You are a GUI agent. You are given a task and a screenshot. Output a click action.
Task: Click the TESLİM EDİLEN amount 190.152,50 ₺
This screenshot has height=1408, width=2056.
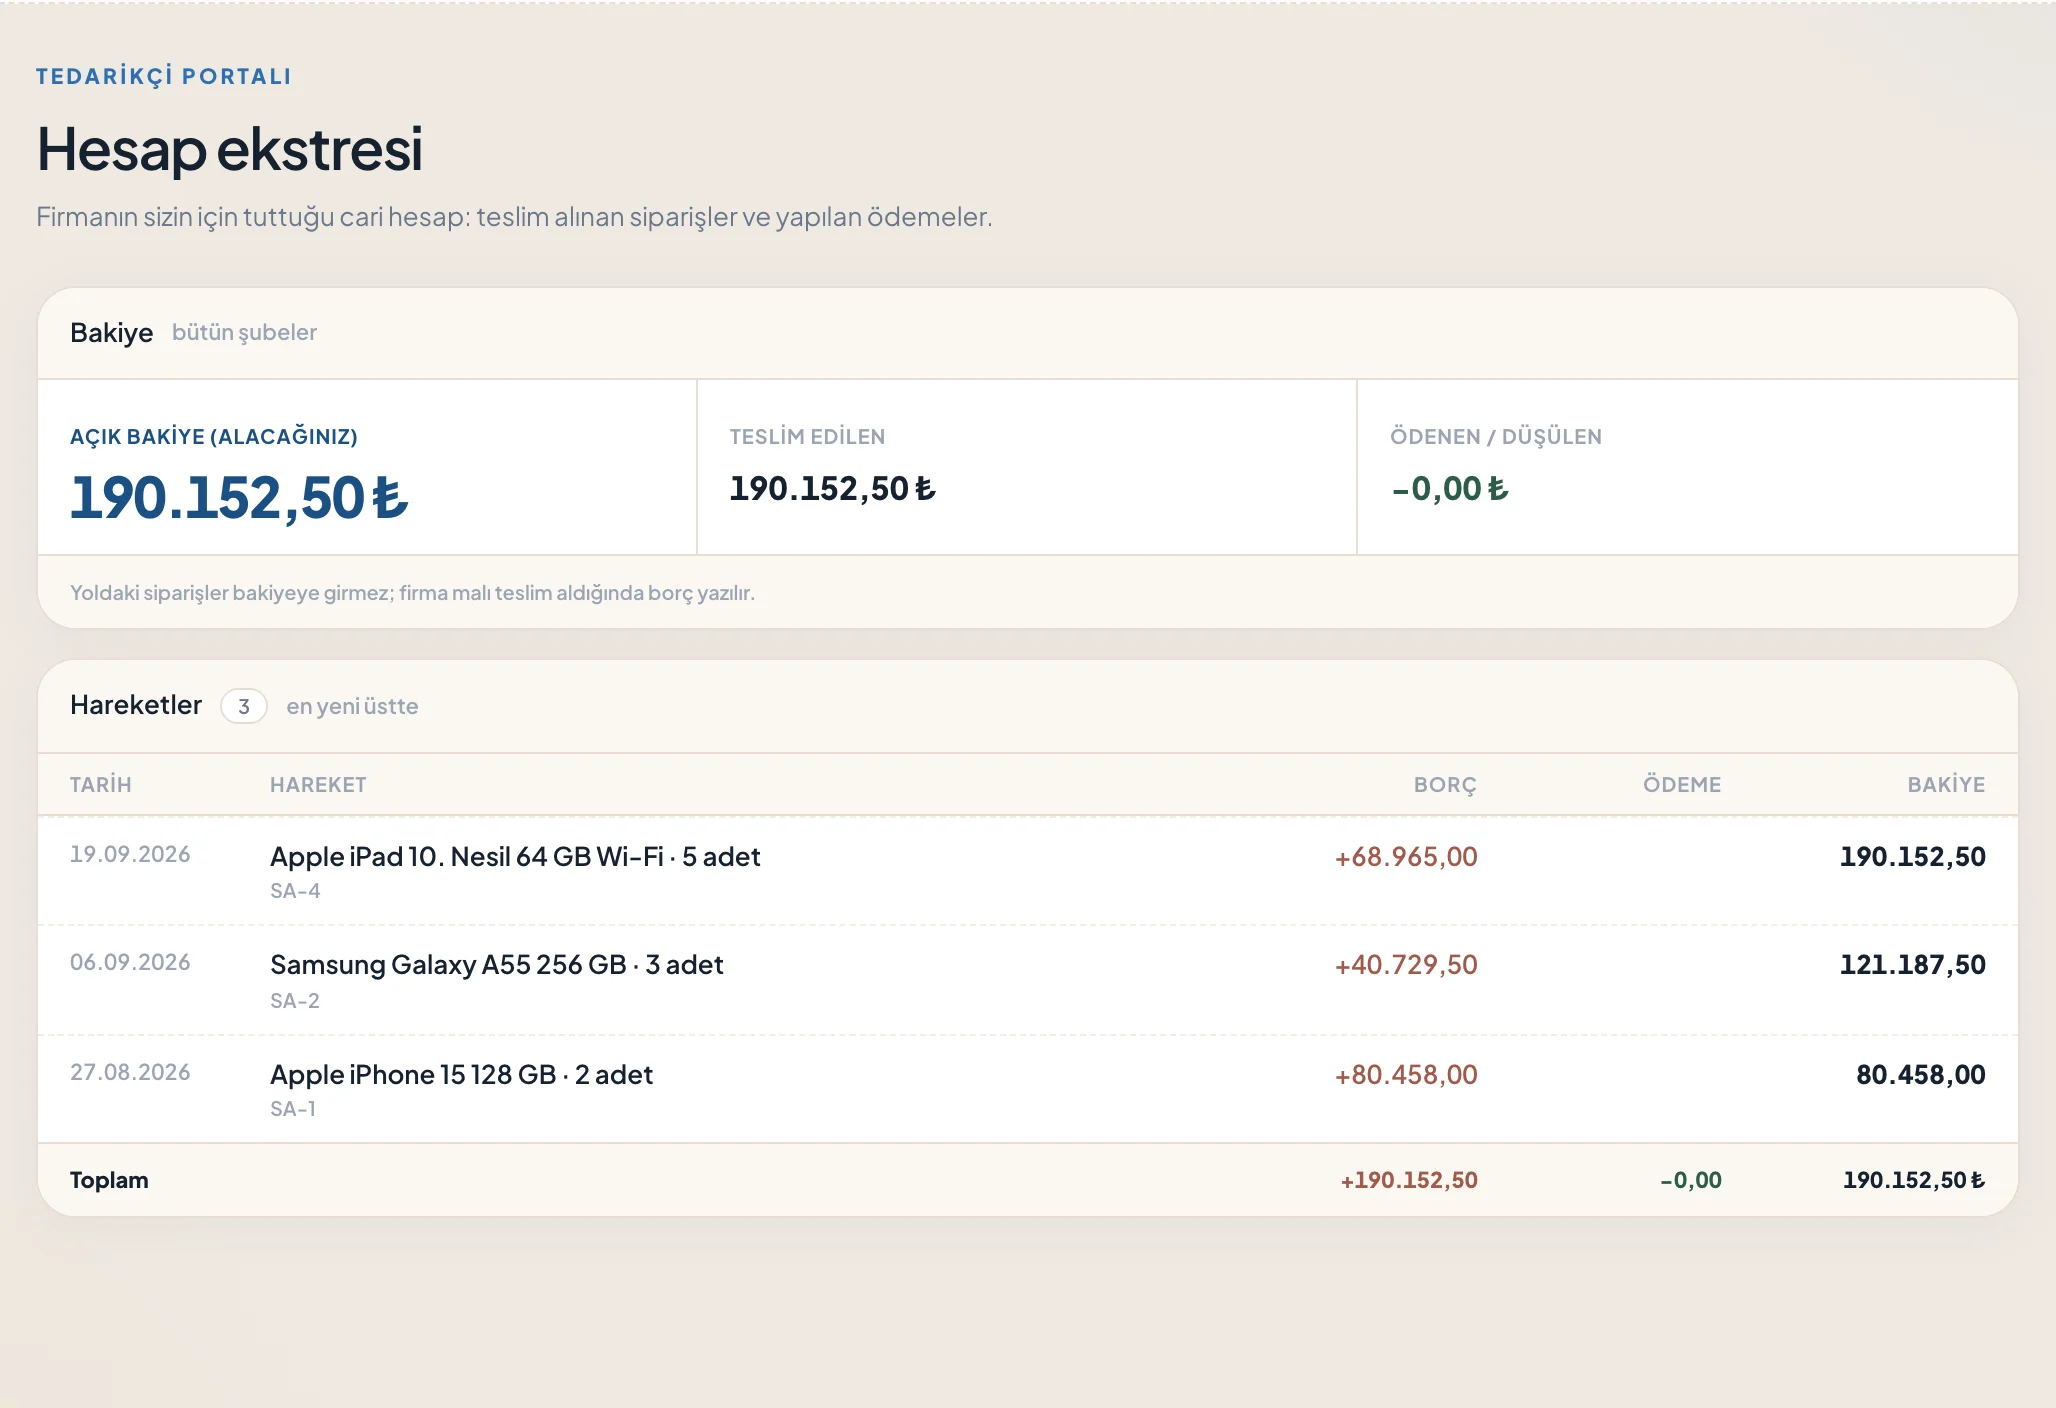click(x=832, y=489)
